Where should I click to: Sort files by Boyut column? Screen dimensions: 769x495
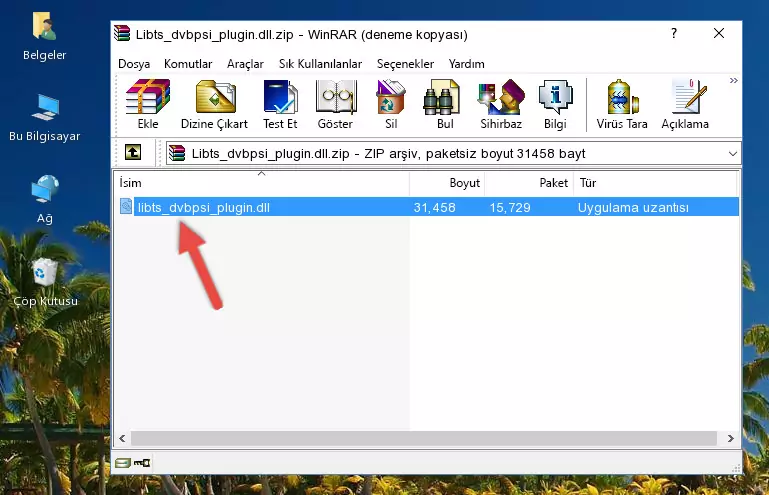click(x=447, y=183)
